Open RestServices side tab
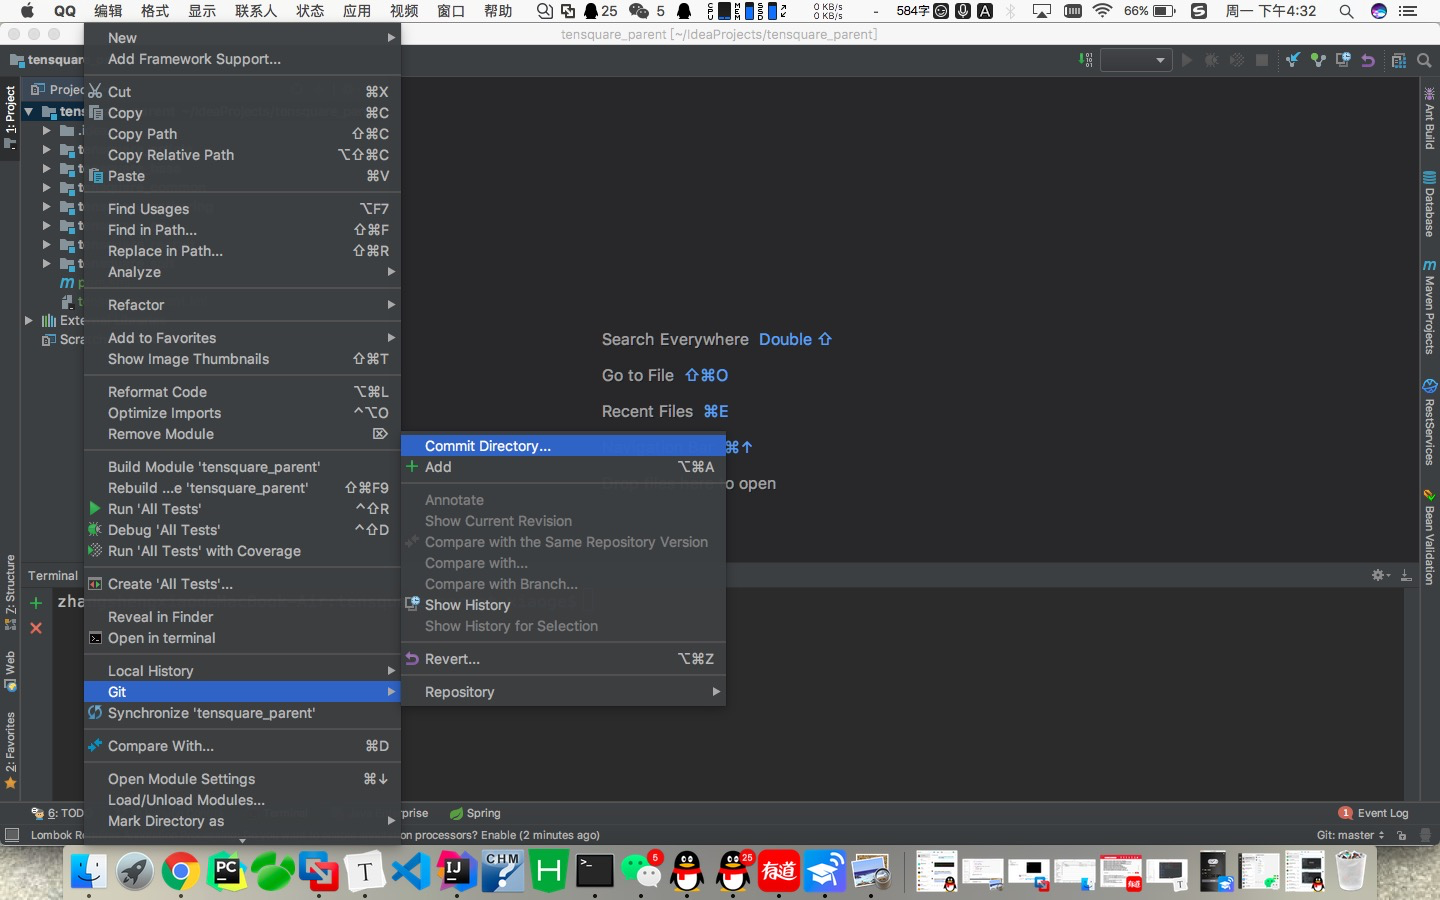 click(1429, 422)
